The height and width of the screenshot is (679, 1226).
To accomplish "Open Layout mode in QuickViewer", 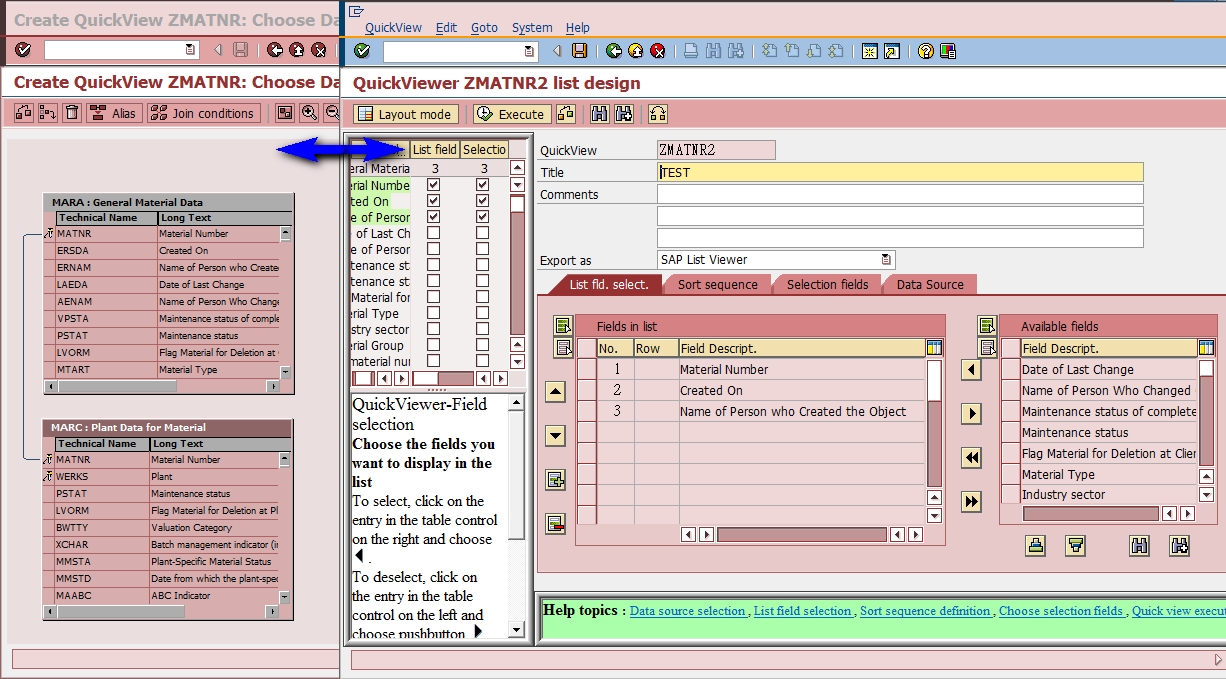I will pos(405,114).
